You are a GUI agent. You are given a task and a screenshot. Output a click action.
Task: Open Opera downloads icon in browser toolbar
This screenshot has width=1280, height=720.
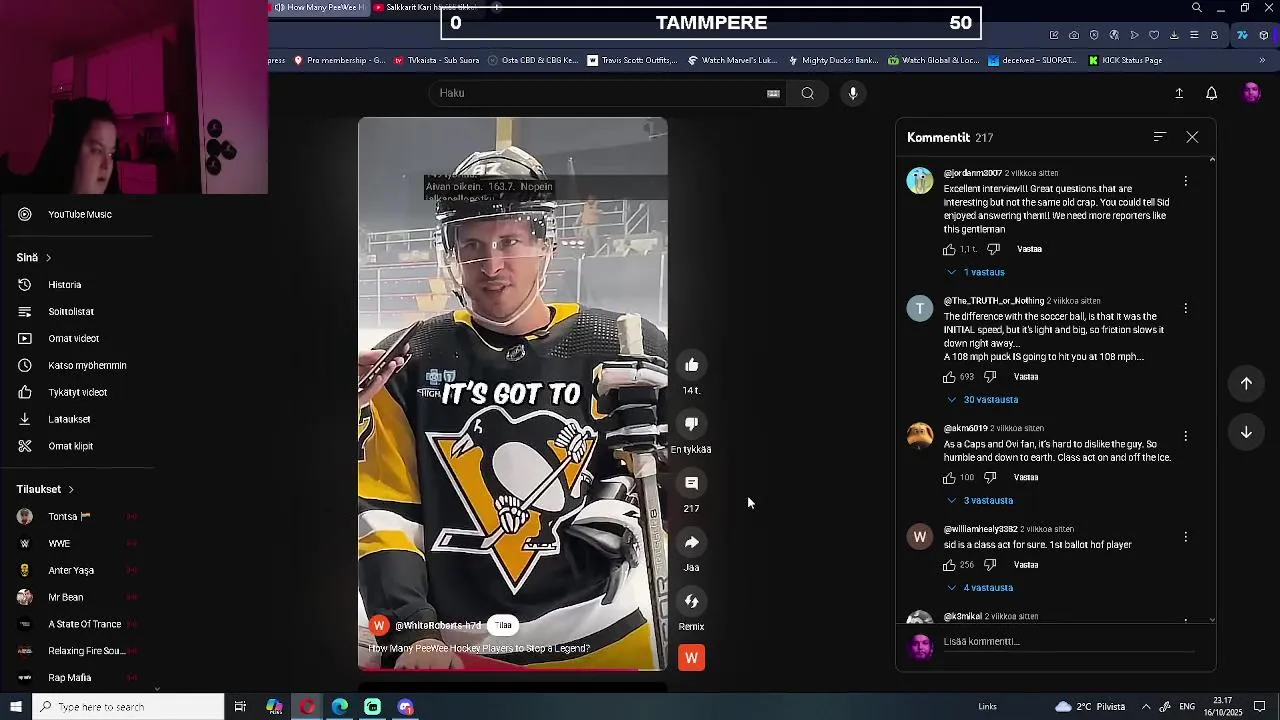(x=1174, y=35)
